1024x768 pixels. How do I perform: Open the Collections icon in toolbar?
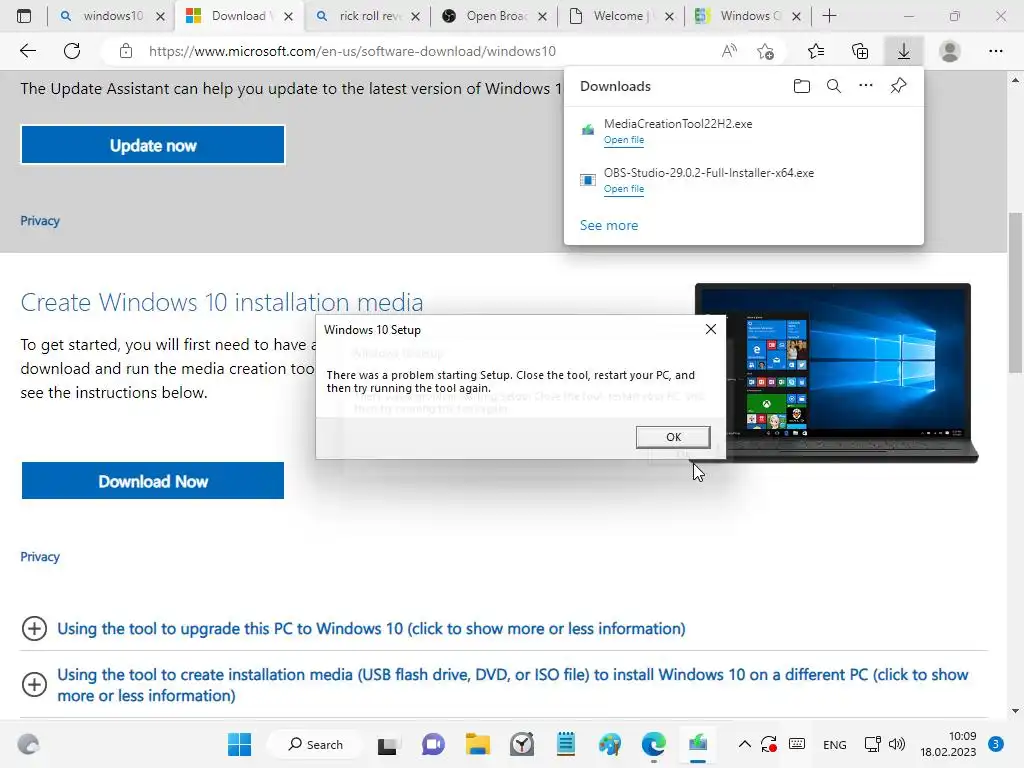[x=860, y=51]
